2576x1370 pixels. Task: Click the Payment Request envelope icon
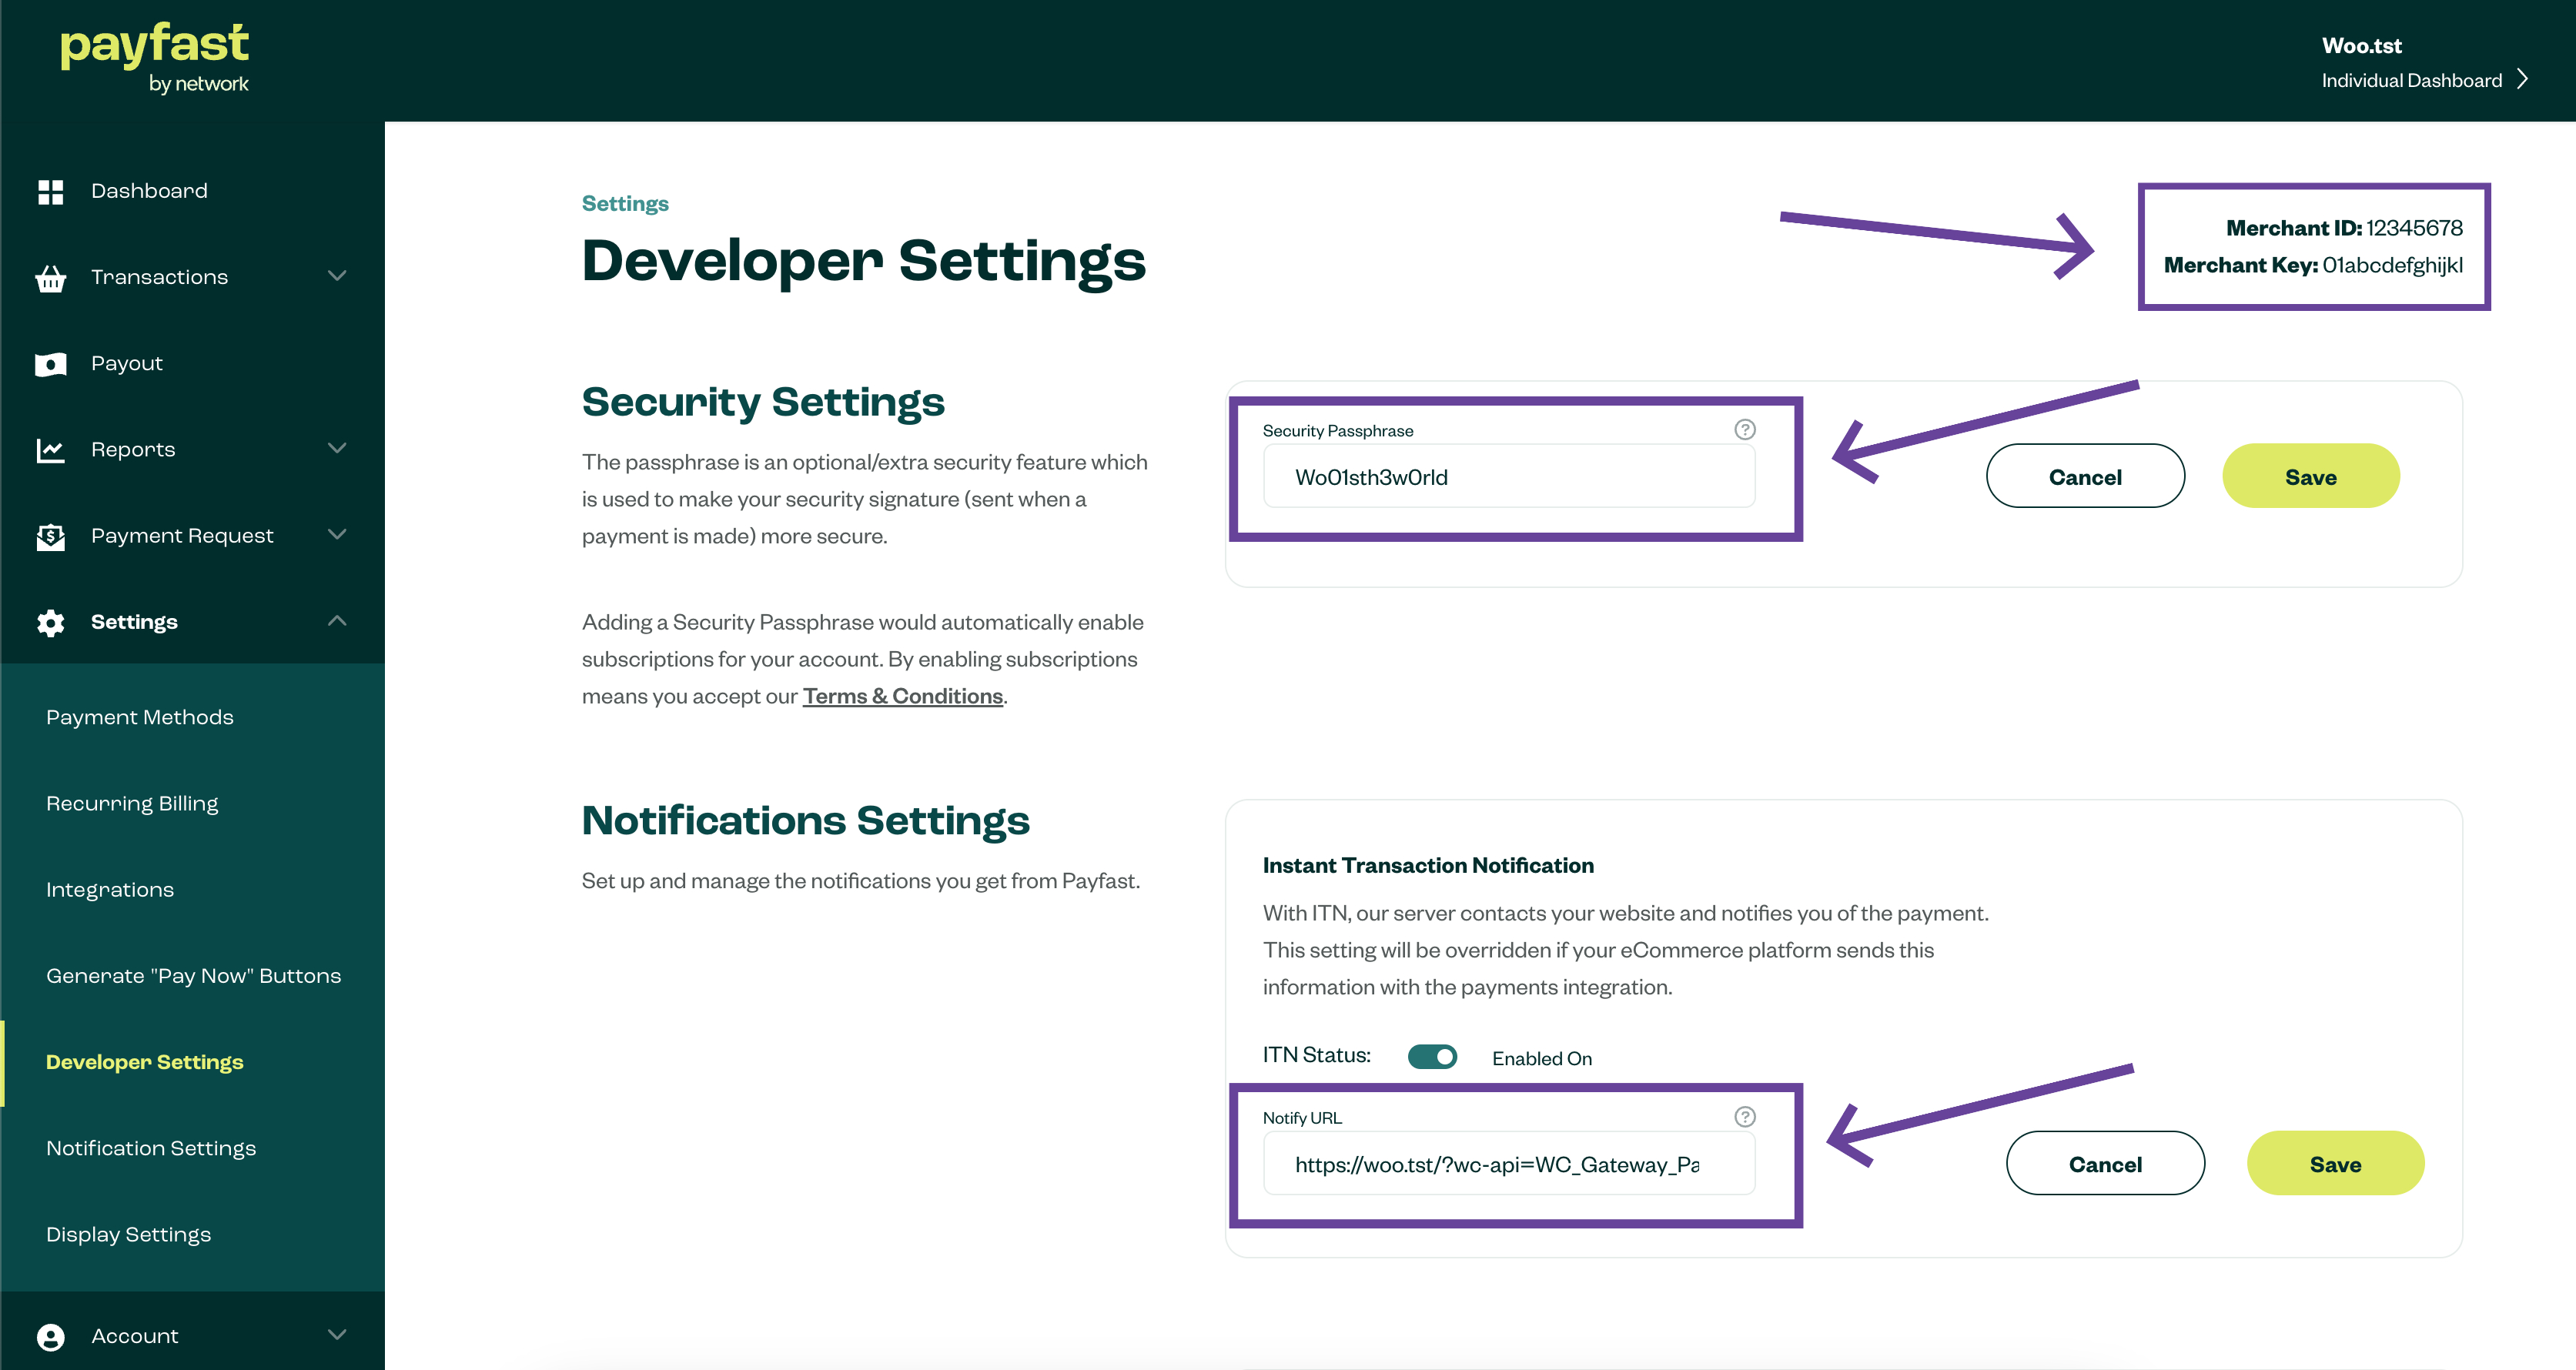click(50, 537)
